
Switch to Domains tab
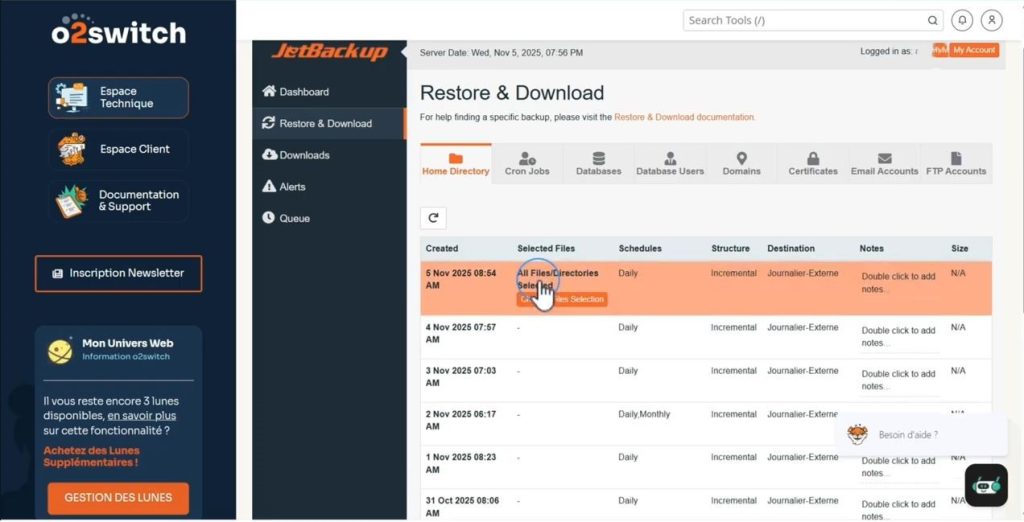click(x=741, y=164)
